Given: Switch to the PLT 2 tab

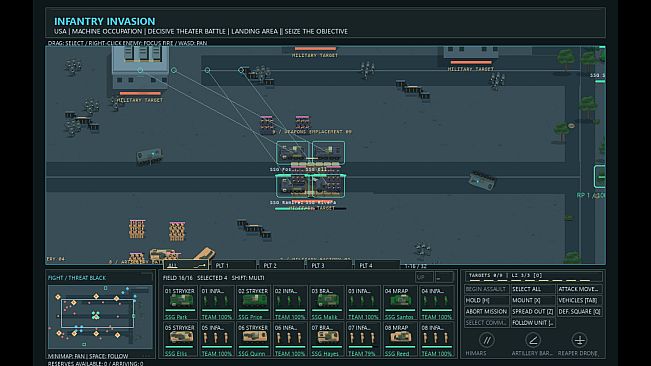Looking at the screenshot, I should click(281, 265).
